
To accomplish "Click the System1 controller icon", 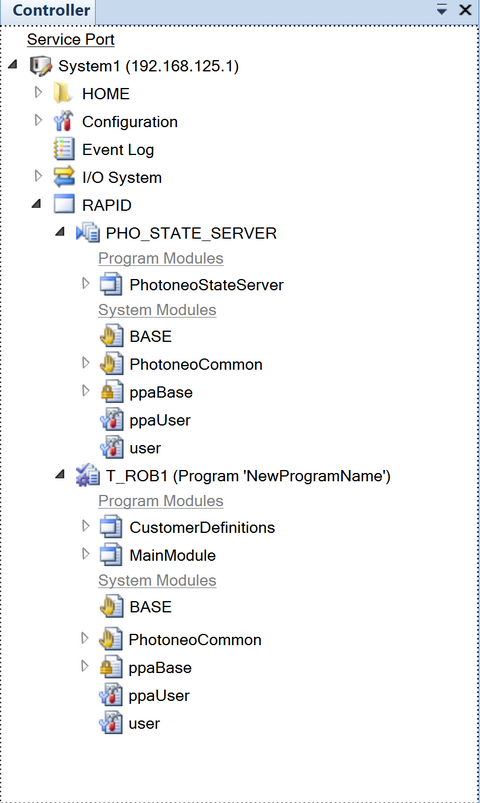I will click(40, 66).
